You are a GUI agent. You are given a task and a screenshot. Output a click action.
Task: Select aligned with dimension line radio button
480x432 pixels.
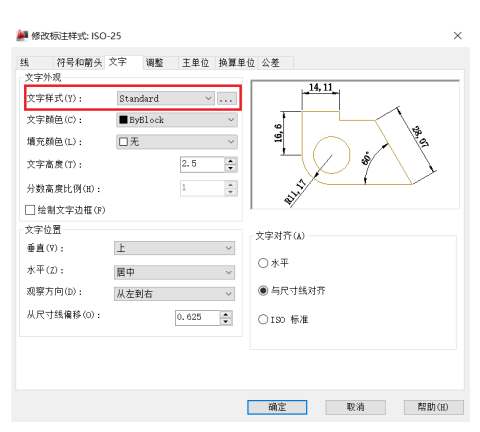tap(263, 291)
